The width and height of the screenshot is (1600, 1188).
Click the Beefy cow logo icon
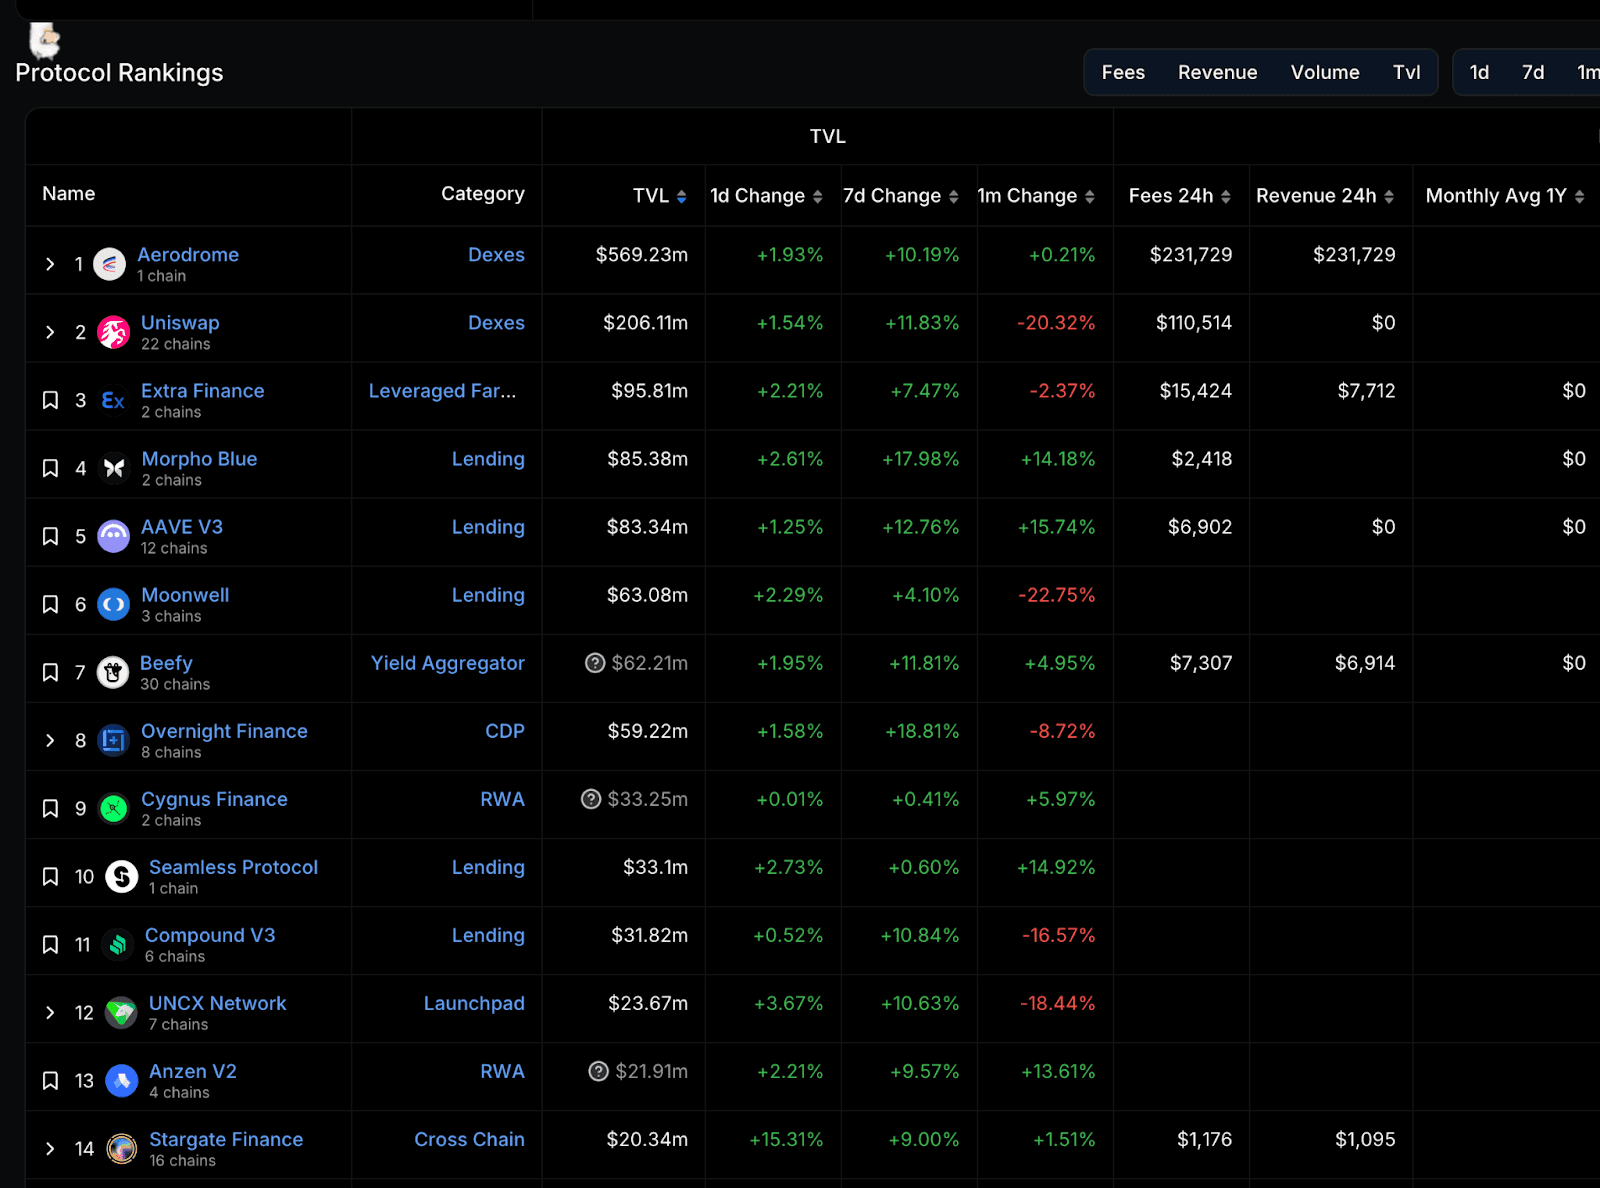coord(113,673)
